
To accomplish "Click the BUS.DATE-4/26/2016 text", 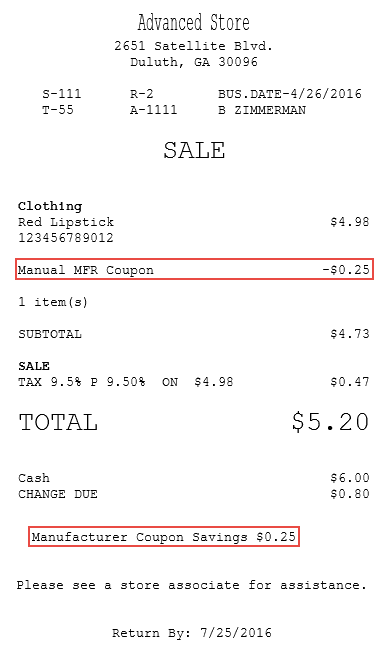I will (290, 94).
